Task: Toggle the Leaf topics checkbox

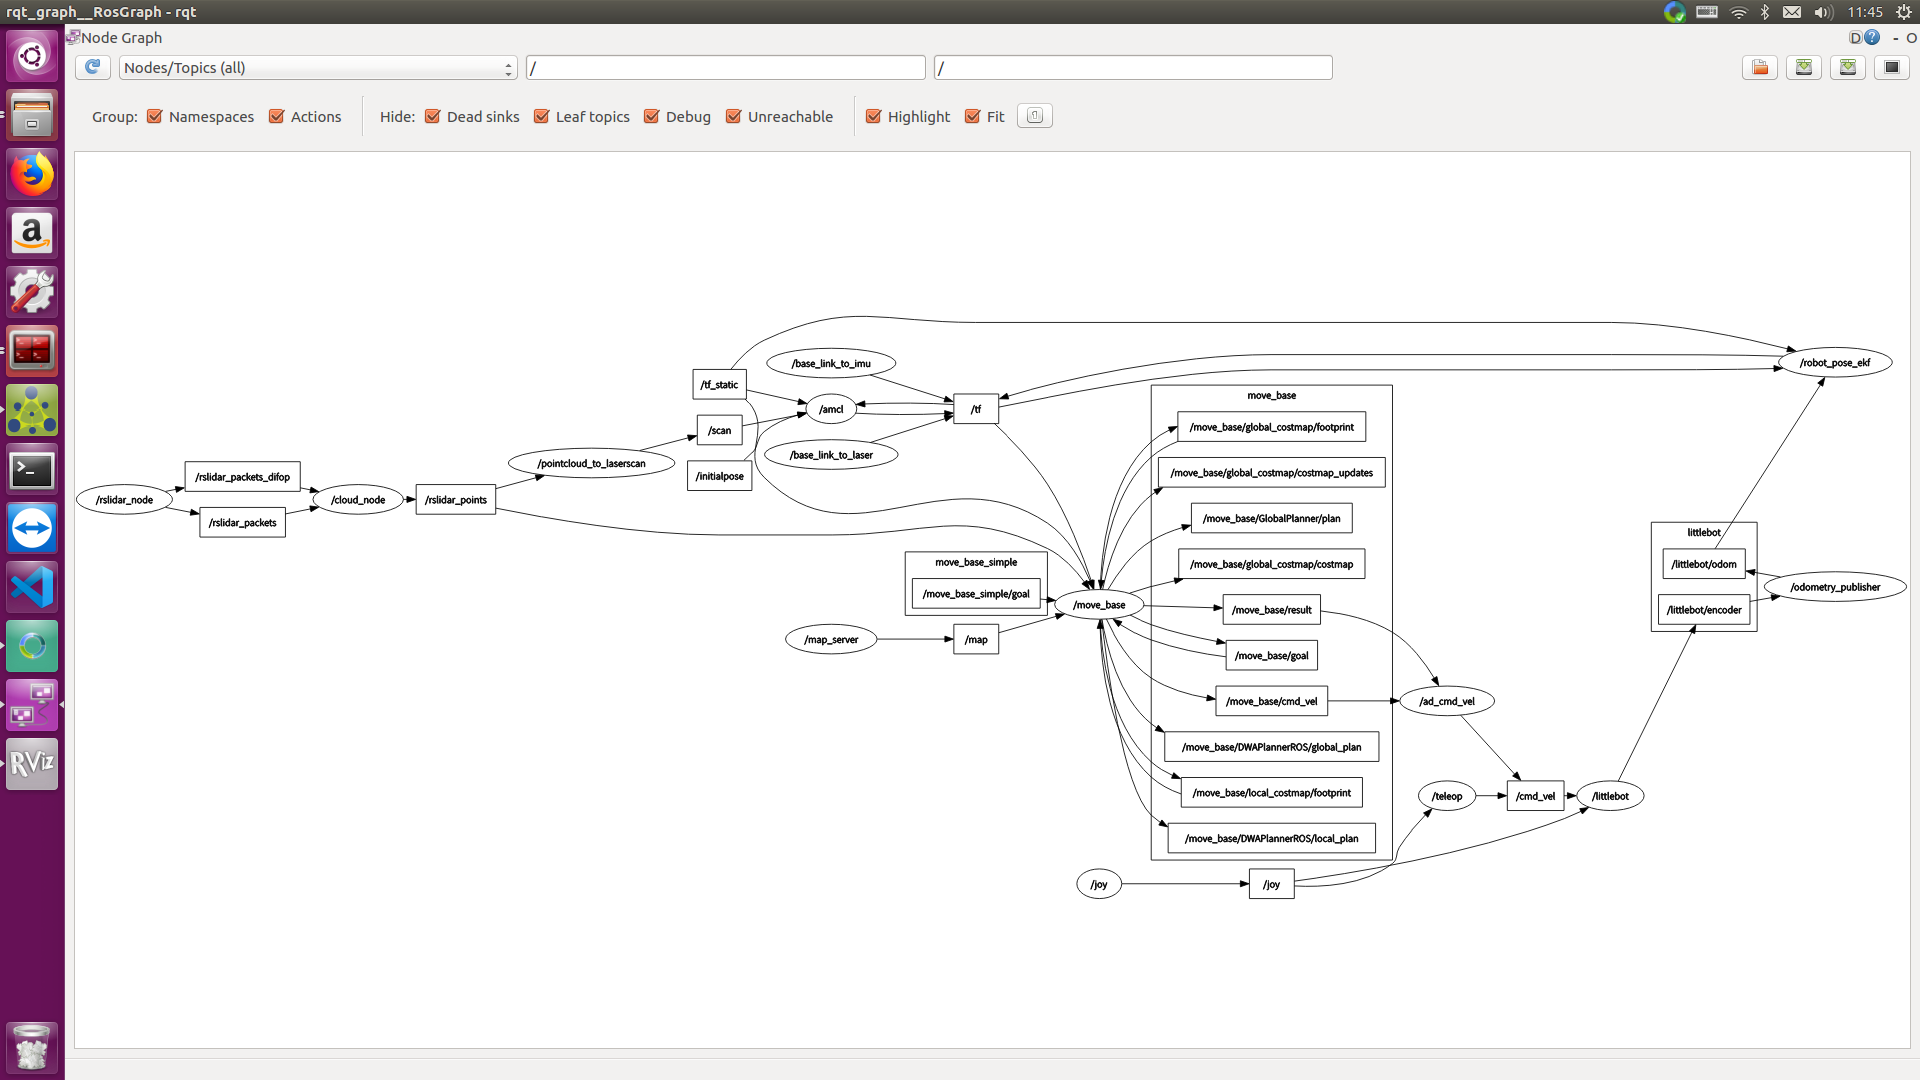Action: [542, 116]
